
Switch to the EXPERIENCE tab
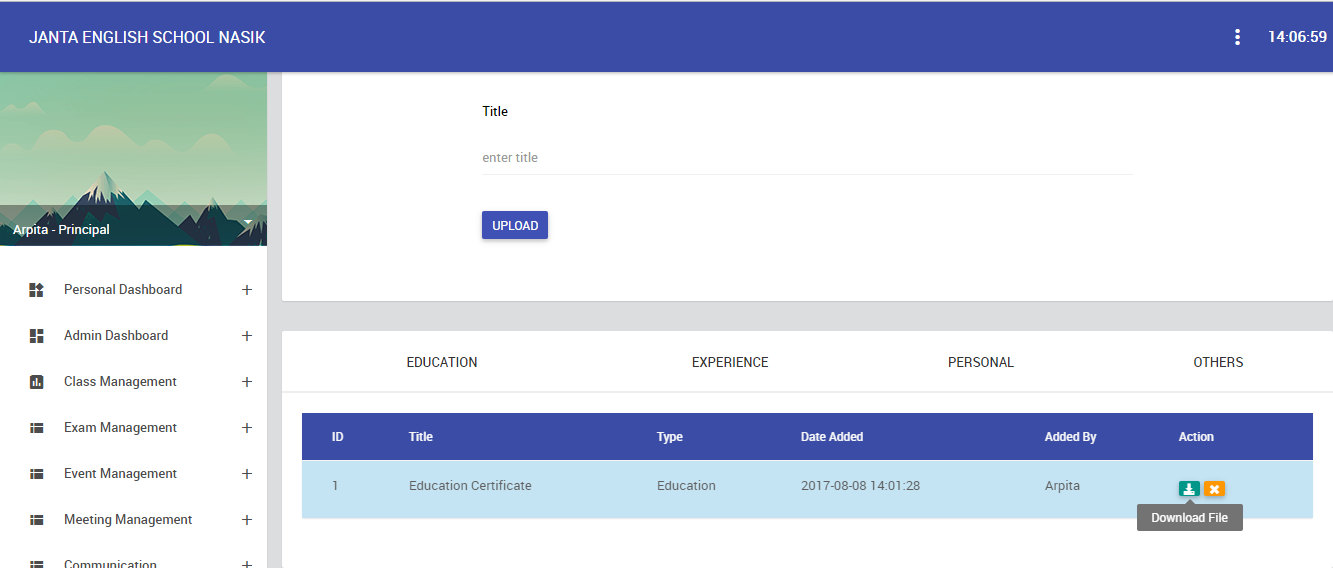[730, 362]
